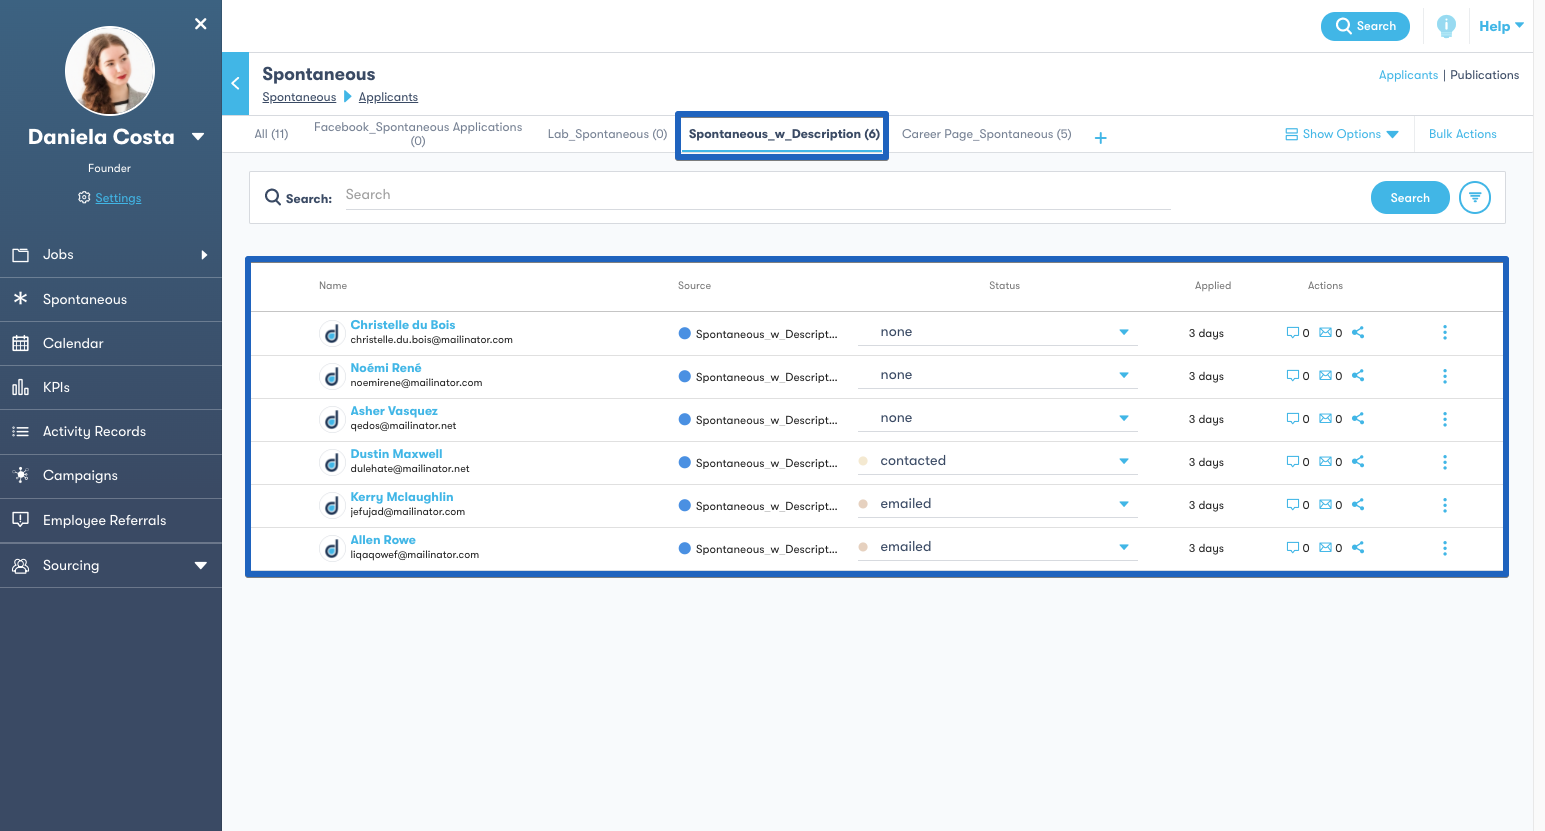This screenshot has width=1545, height=831.
Task: Collapse panel using the blue back chevron
Action: tap(235, 83)
